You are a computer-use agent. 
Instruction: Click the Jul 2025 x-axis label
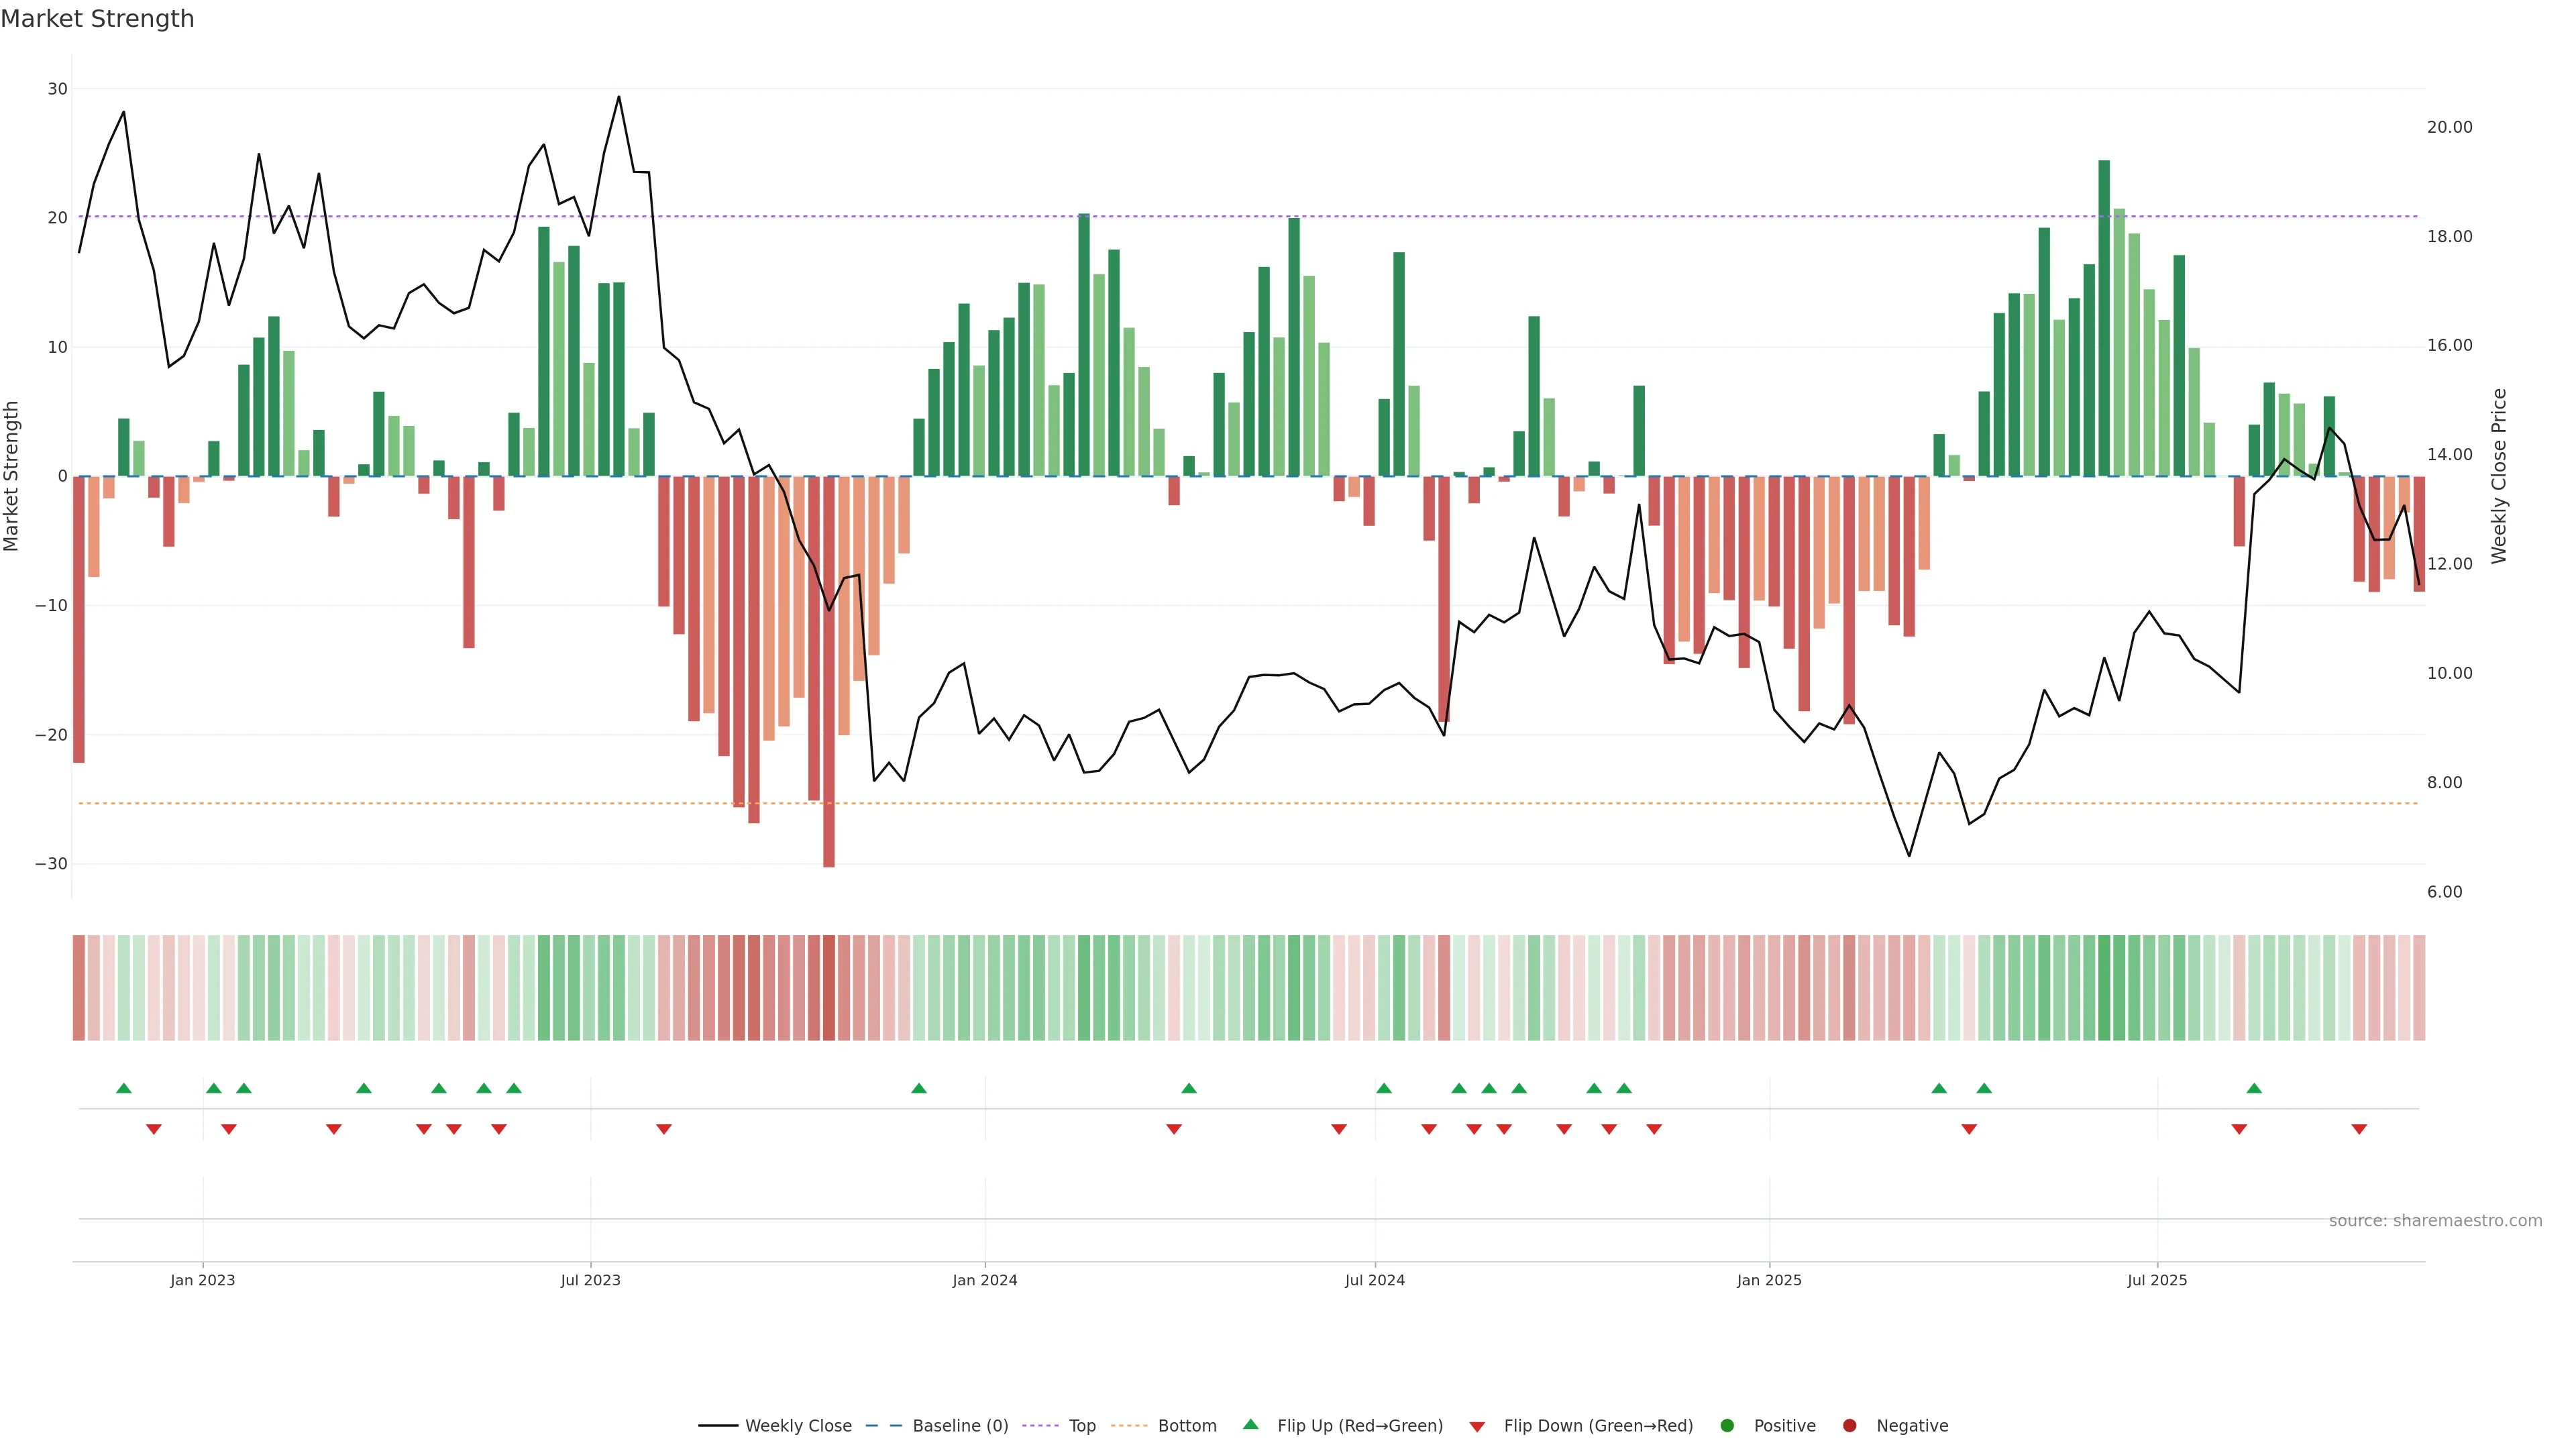pyautogui.click(x=2157, y=1280)
